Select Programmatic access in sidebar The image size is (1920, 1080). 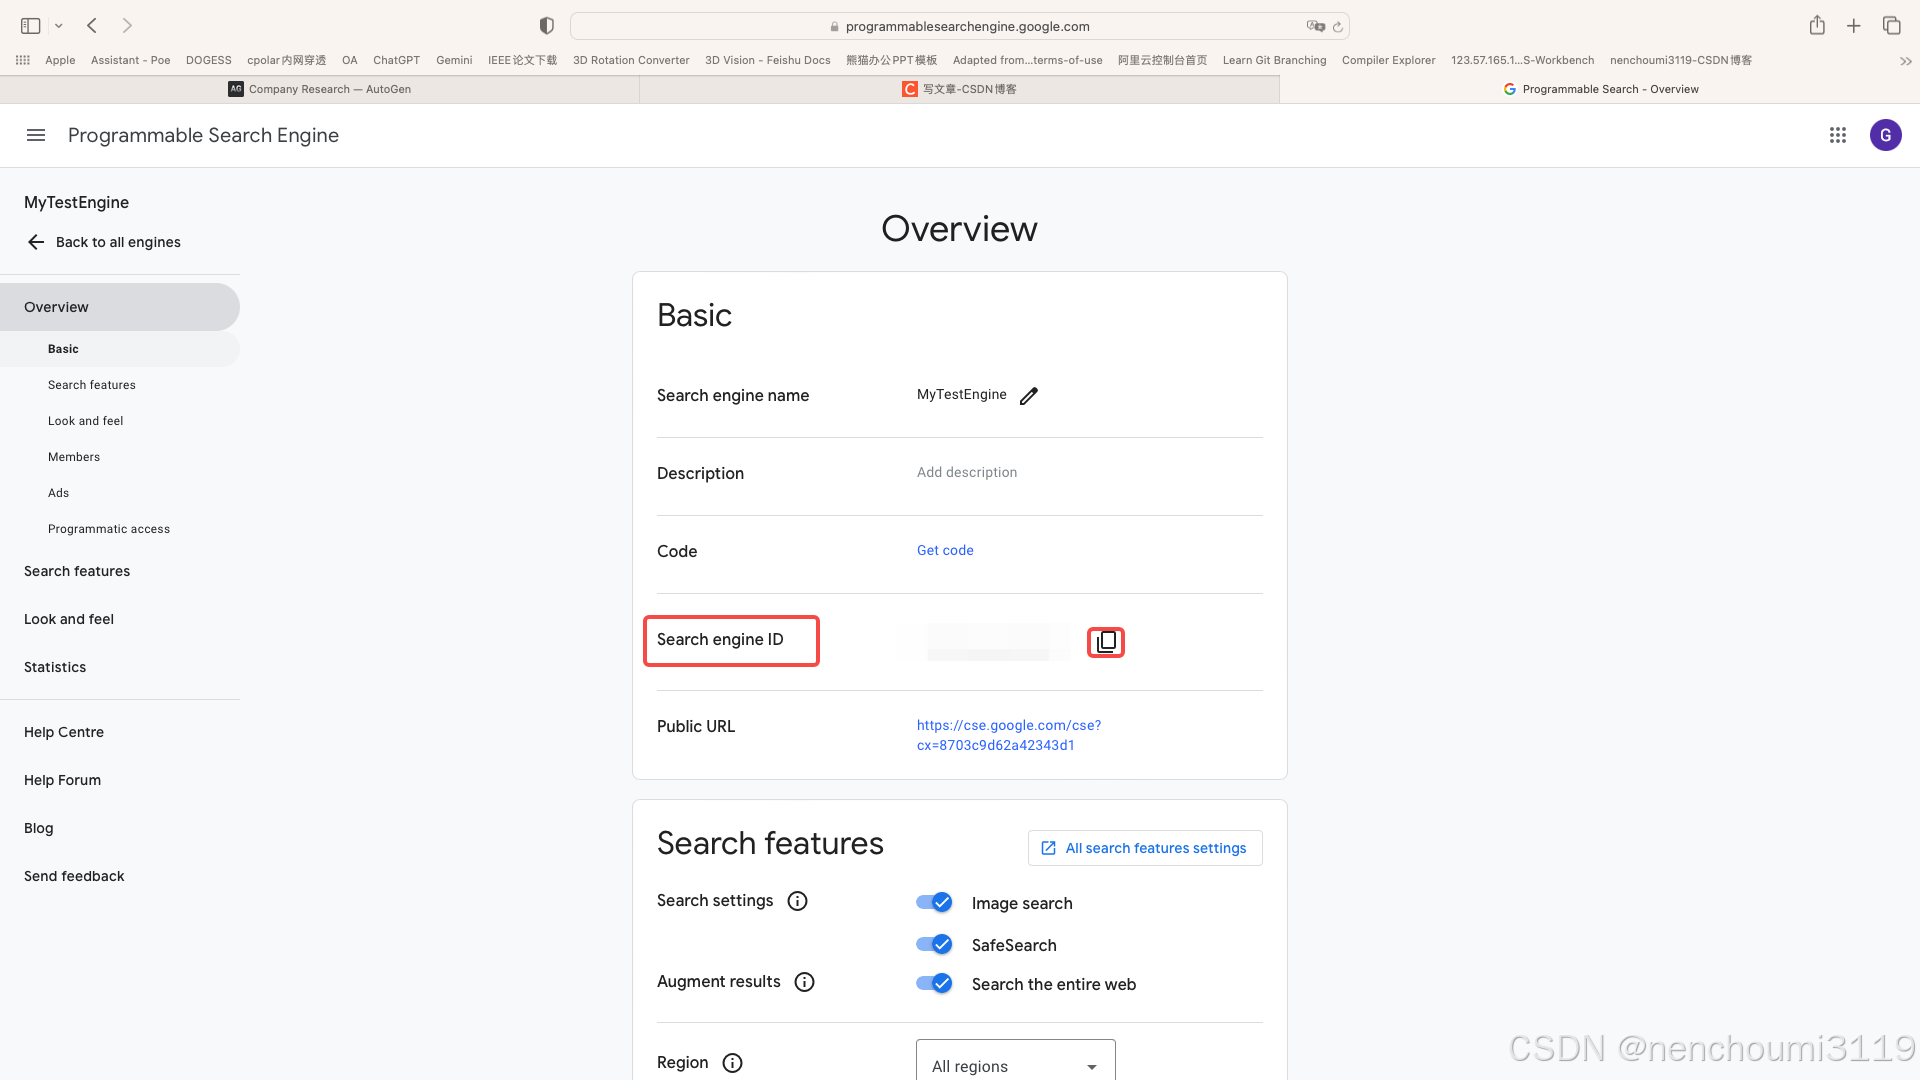point(109,529)
